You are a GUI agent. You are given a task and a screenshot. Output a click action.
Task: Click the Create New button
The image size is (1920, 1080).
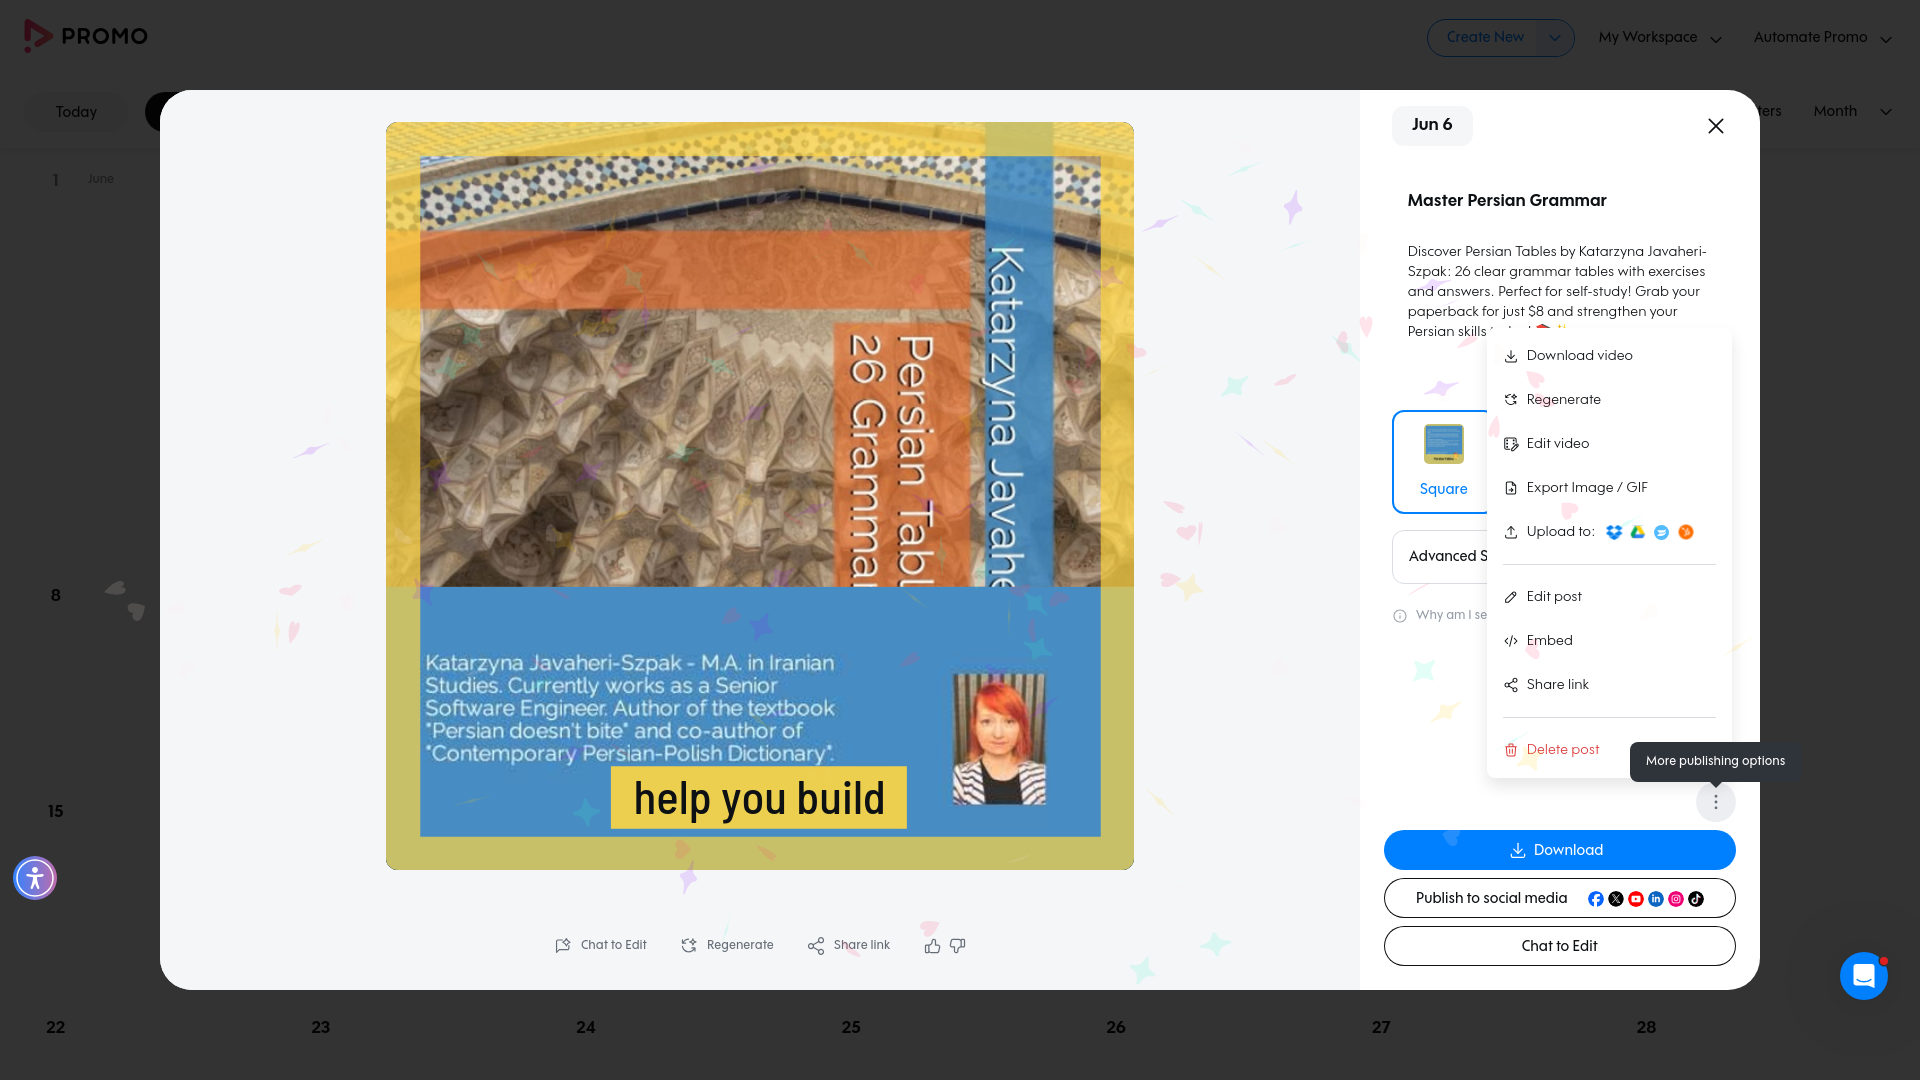(x=1484, y=38)
